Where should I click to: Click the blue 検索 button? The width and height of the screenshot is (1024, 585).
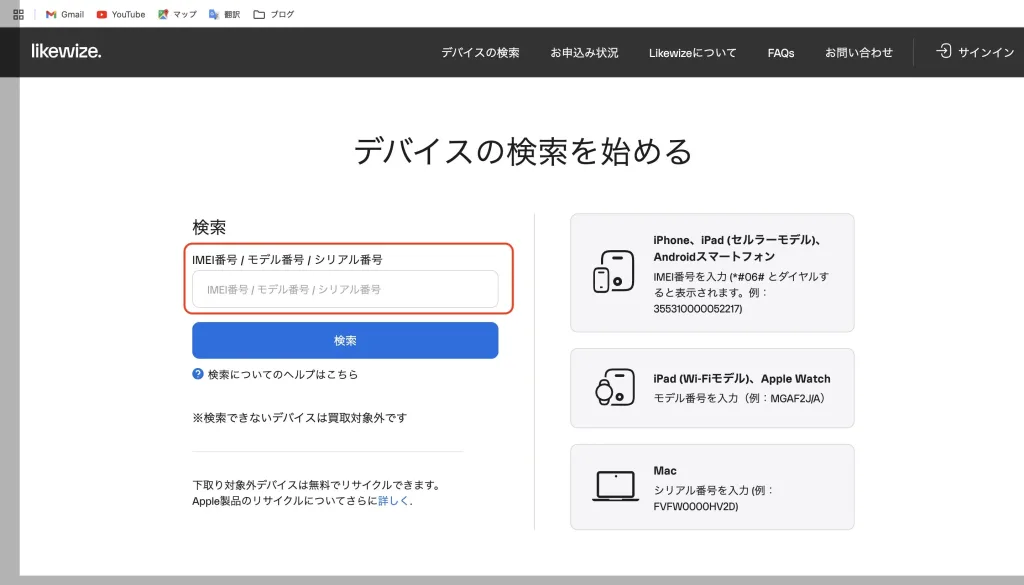[345, 340]
